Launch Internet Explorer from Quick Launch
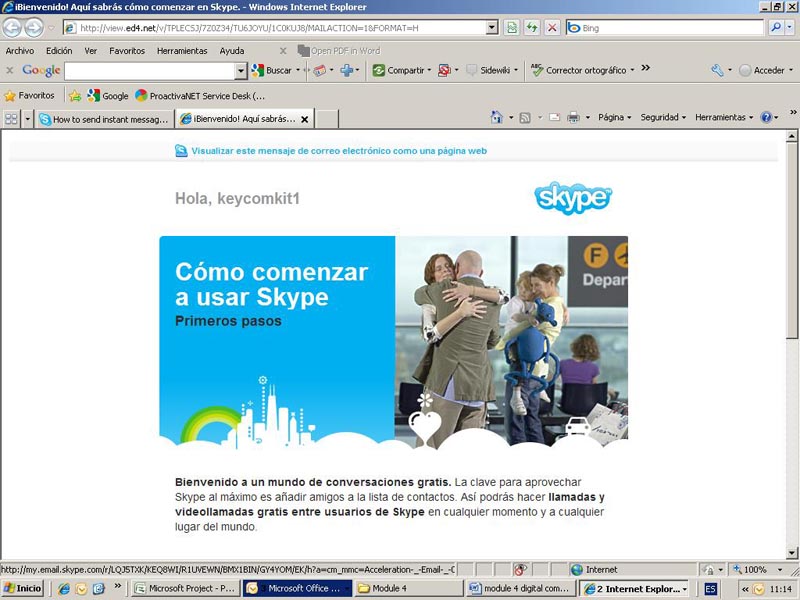 64,588
